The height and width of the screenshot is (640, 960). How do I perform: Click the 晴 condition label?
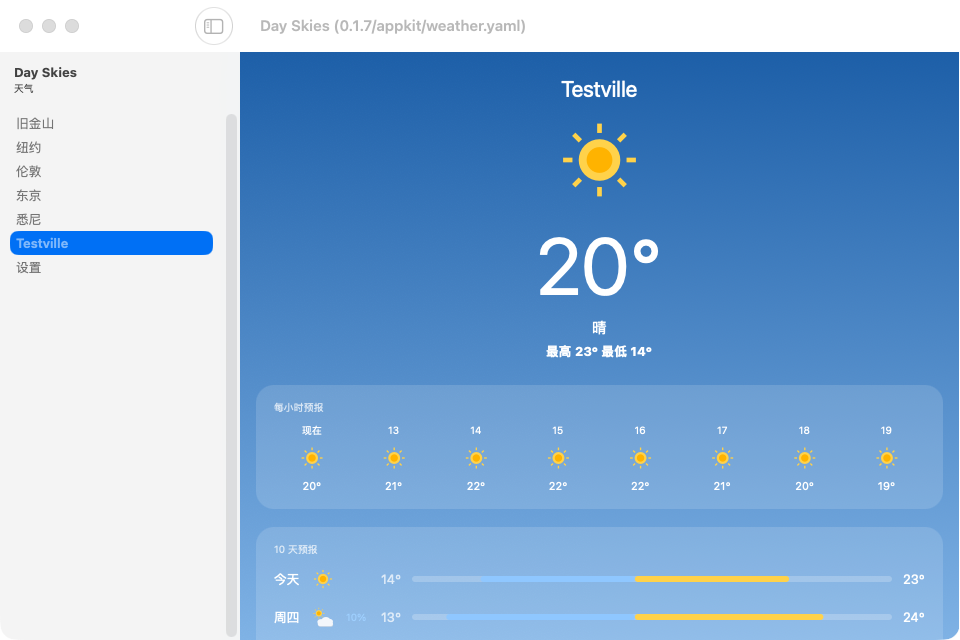click(x=599, y=328)
